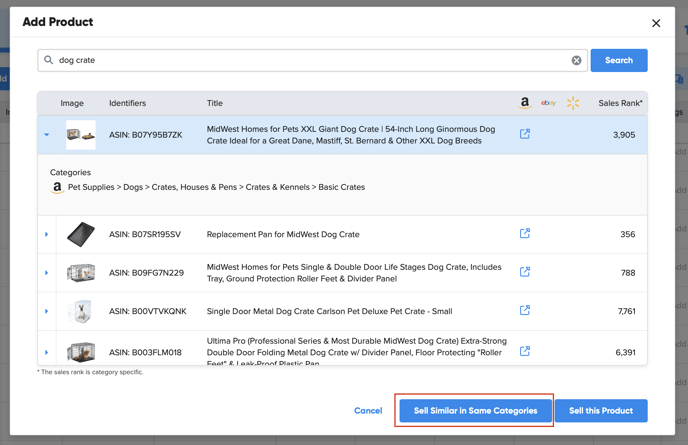688x445 pixels.
Task: Open external link for Carlson Pet Deluxe crate
Action: pyautogui.click(x=524, y=310)
